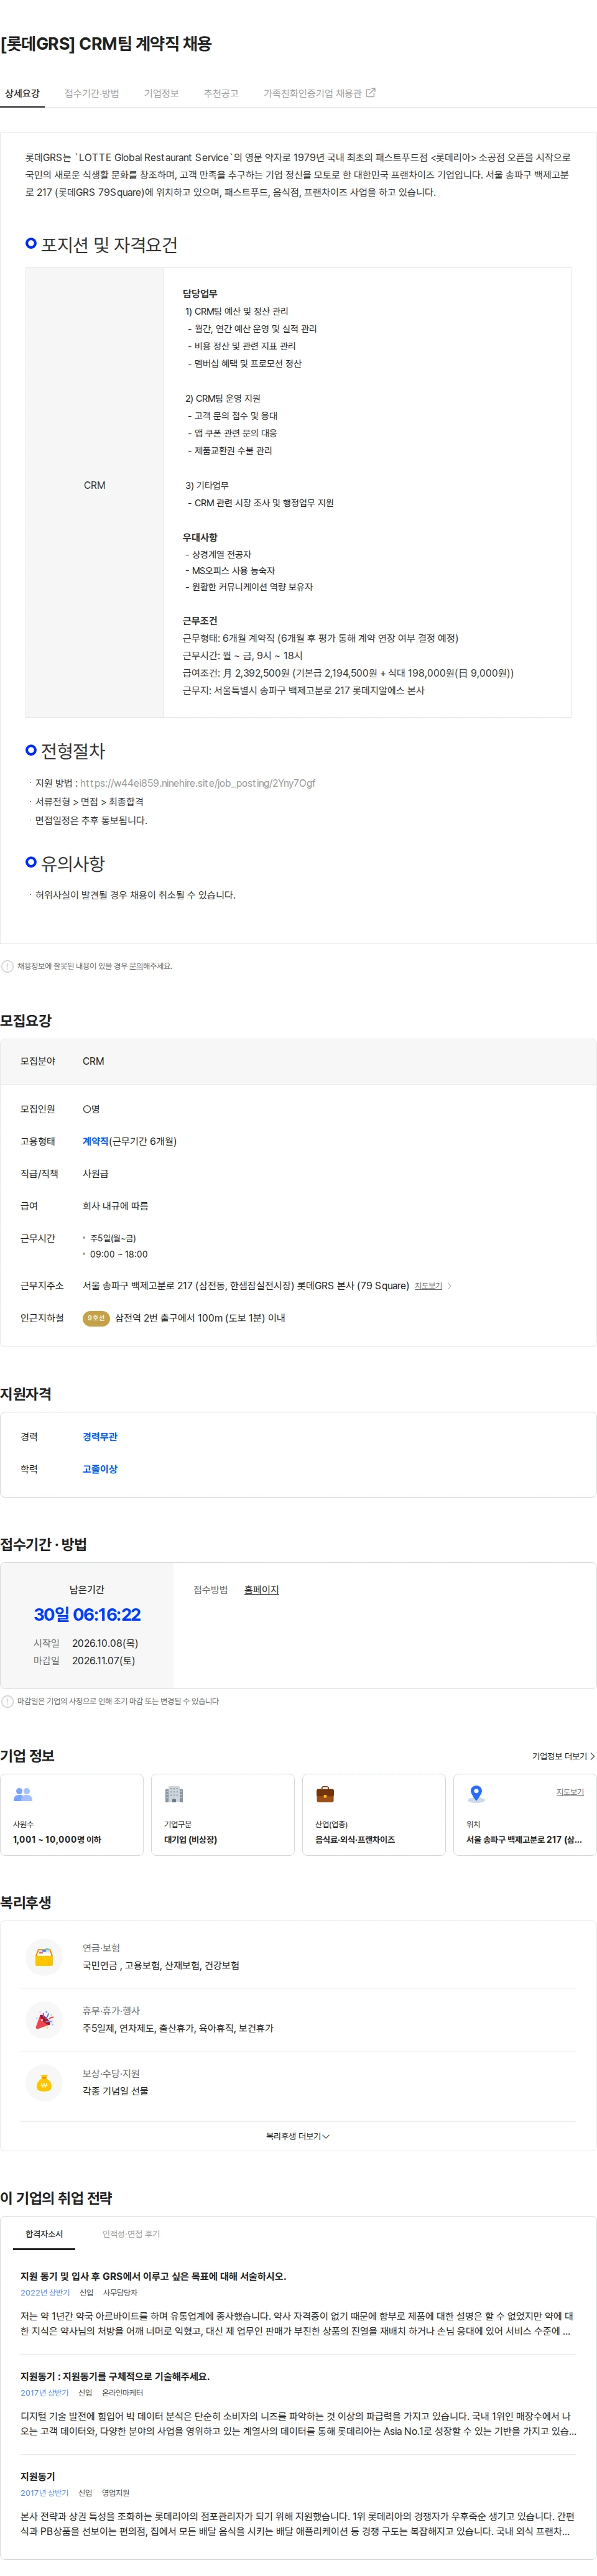Click the 보상·수당·지원 money bag icon

coord(44,2083)
